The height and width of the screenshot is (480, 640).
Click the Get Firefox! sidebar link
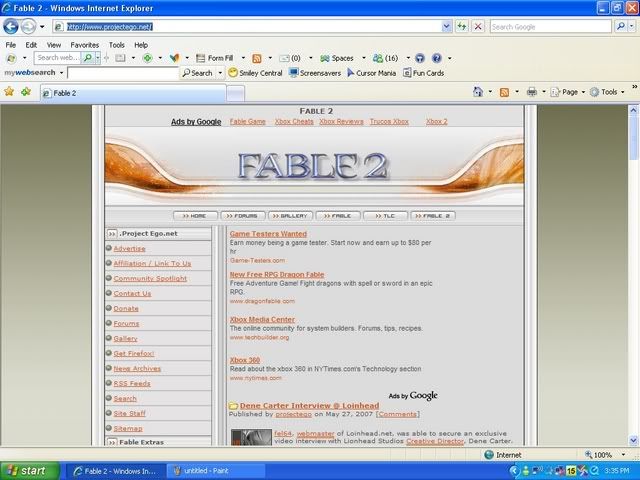pyautogui.click(x=133, y=353)
